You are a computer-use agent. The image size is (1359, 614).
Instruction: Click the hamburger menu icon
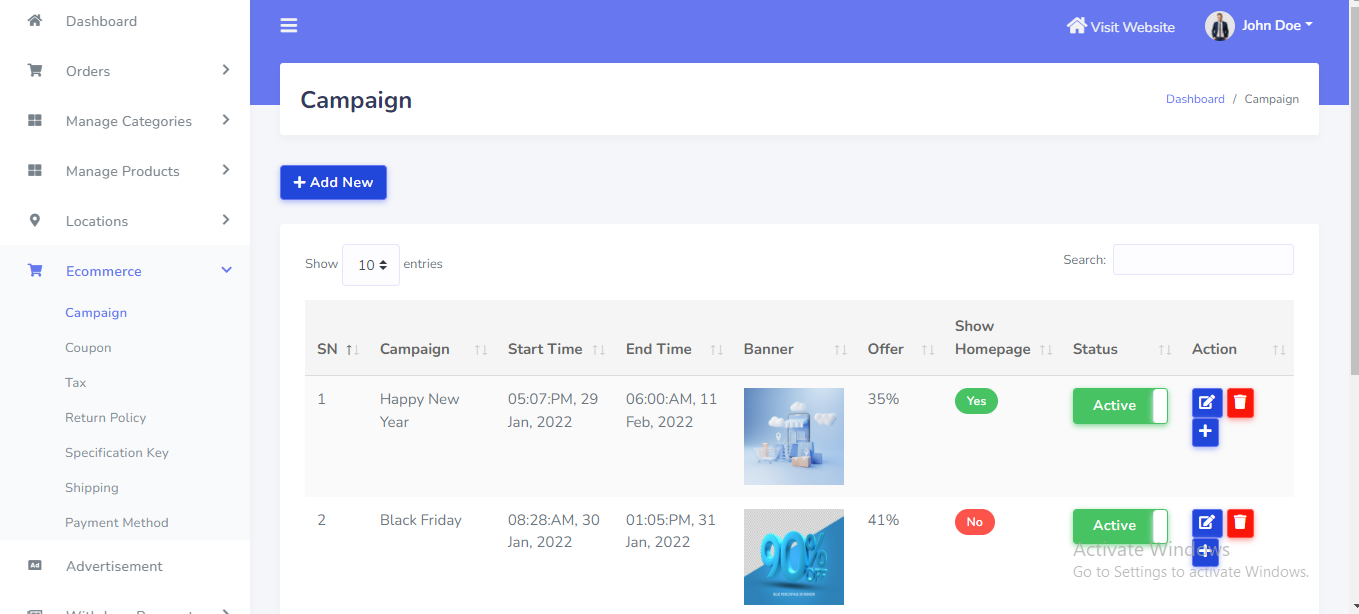point(289,26)
